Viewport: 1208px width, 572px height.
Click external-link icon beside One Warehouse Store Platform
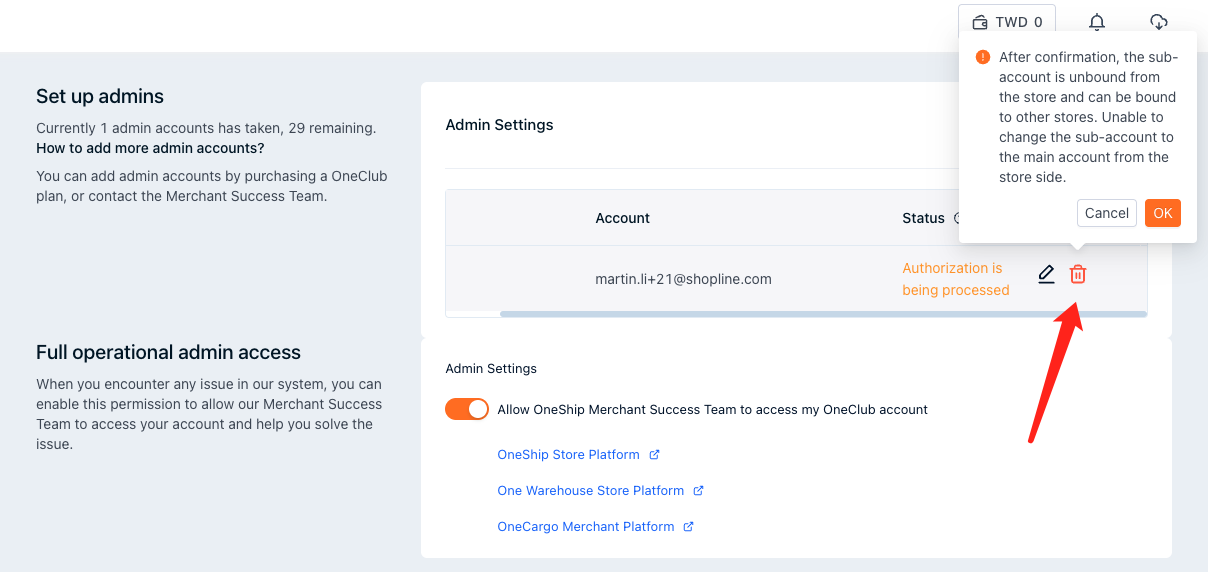pyautogui.click(x=698, y=491)
